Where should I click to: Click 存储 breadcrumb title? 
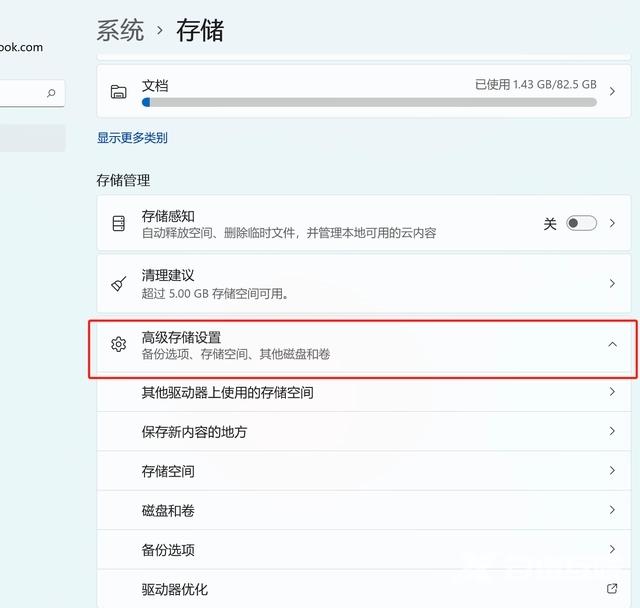[200, 31]
